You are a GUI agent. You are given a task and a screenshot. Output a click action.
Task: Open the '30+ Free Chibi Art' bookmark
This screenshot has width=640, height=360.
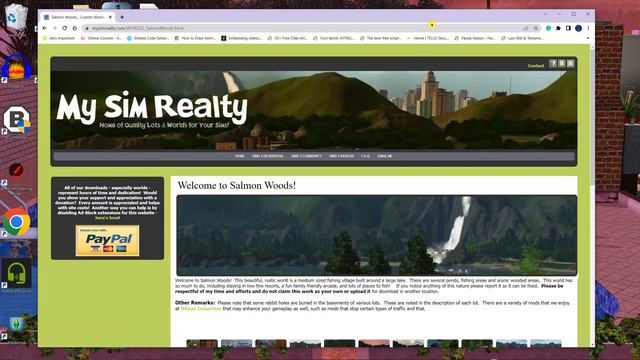pyautogui.click(x=288, y=38)
